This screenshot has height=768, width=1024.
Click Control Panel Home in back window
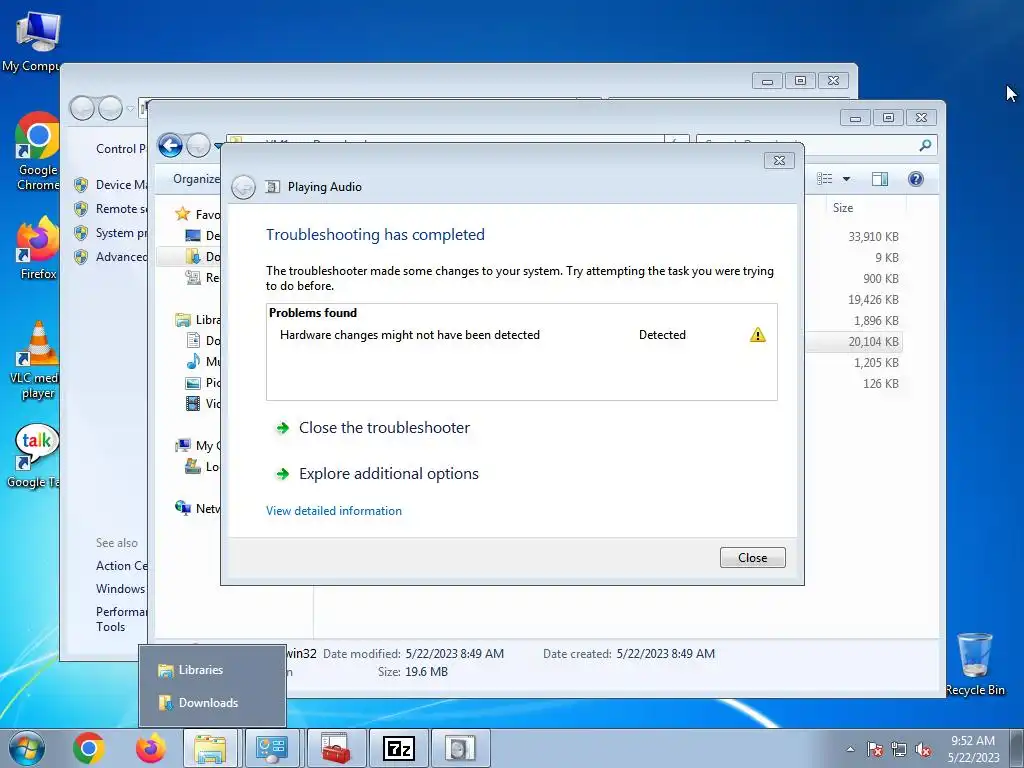tap(121, 149)
